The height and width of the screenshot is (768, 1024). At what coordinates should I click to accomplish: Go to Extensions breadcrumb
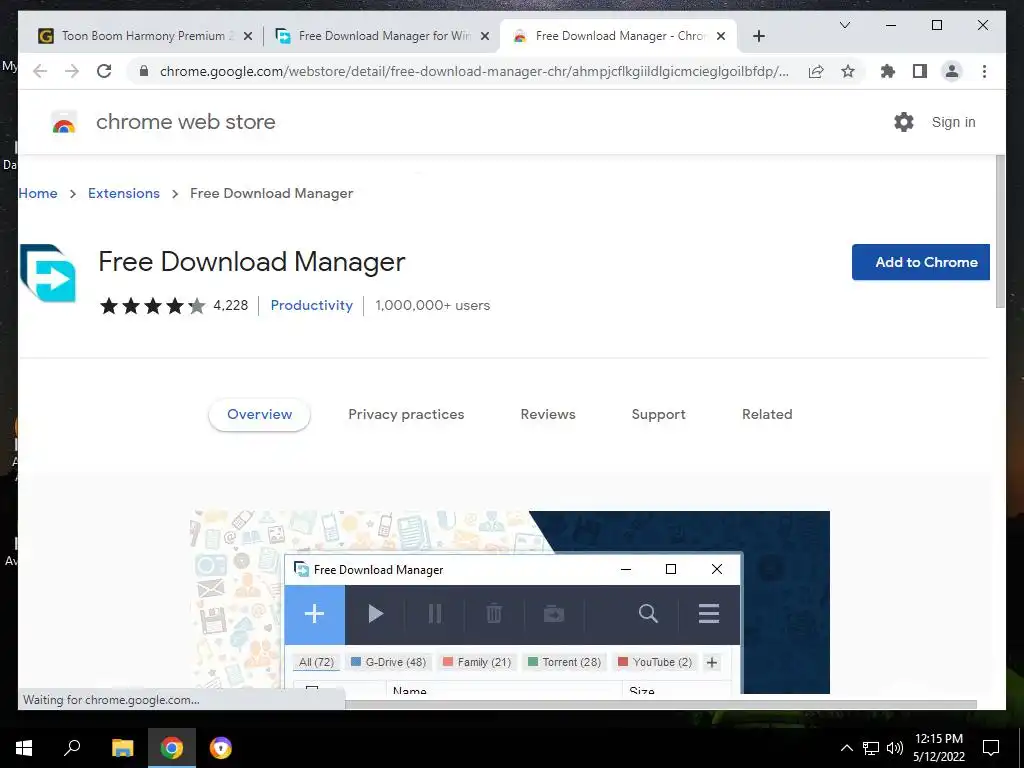point(123,193)
